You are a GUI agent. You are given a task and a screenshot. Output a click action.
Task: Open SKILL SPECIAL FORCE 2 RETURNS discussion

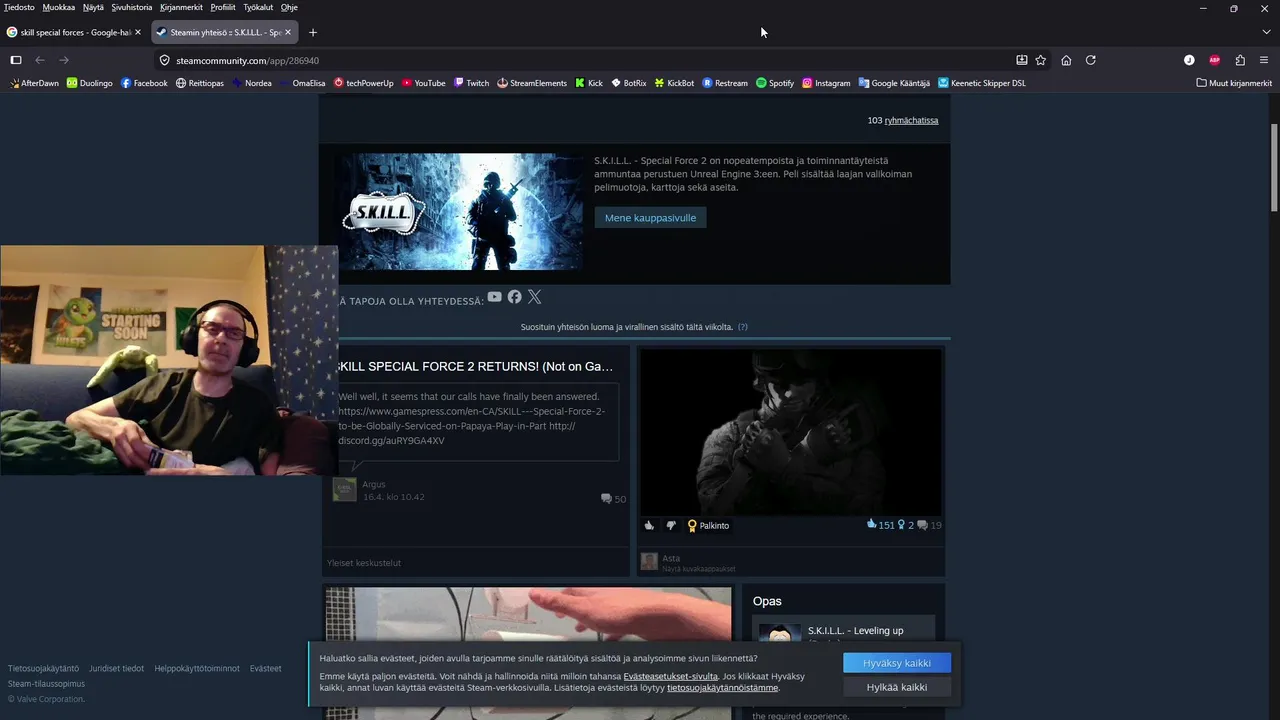(x=475, y=367)
